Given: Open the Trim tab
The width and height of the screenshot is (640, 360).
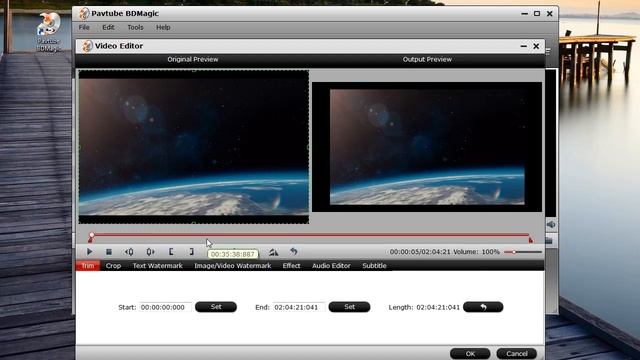Looking at the screenshot, I should click(x=88, y=266).
